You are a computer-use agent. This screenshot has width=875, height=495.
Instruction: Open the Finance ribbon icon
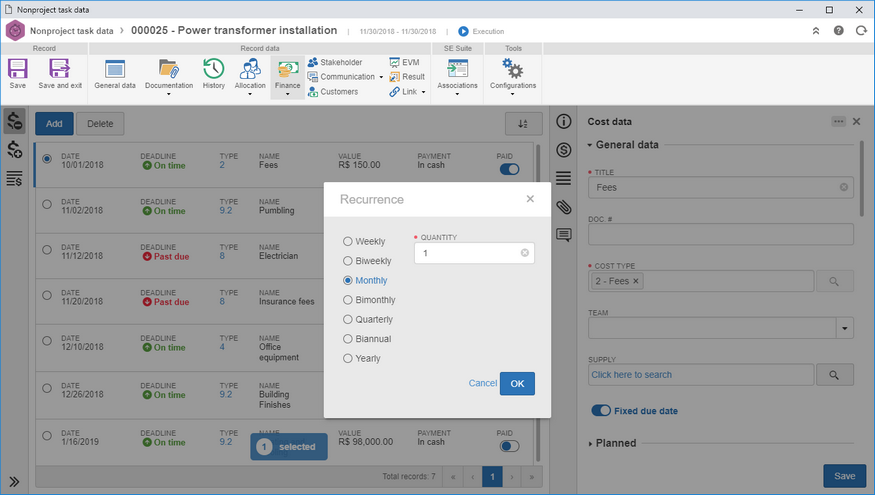[287, 70]
